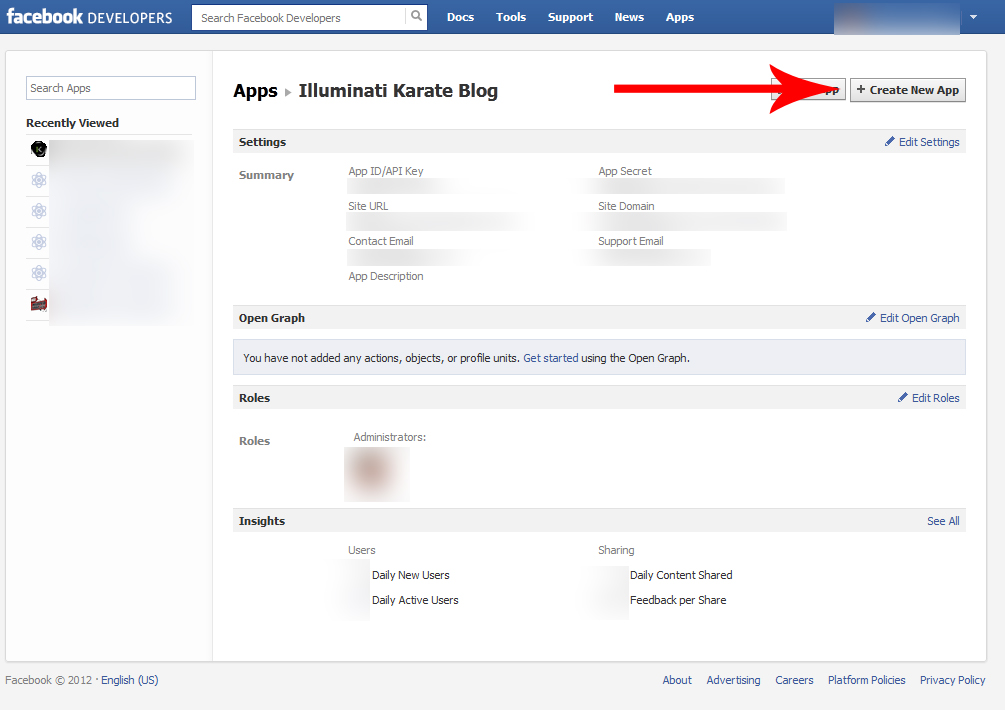The height and width of the screenshot is (710, 1005).
Task: Open the Tools menu item
Action: (x=510, y=17)
